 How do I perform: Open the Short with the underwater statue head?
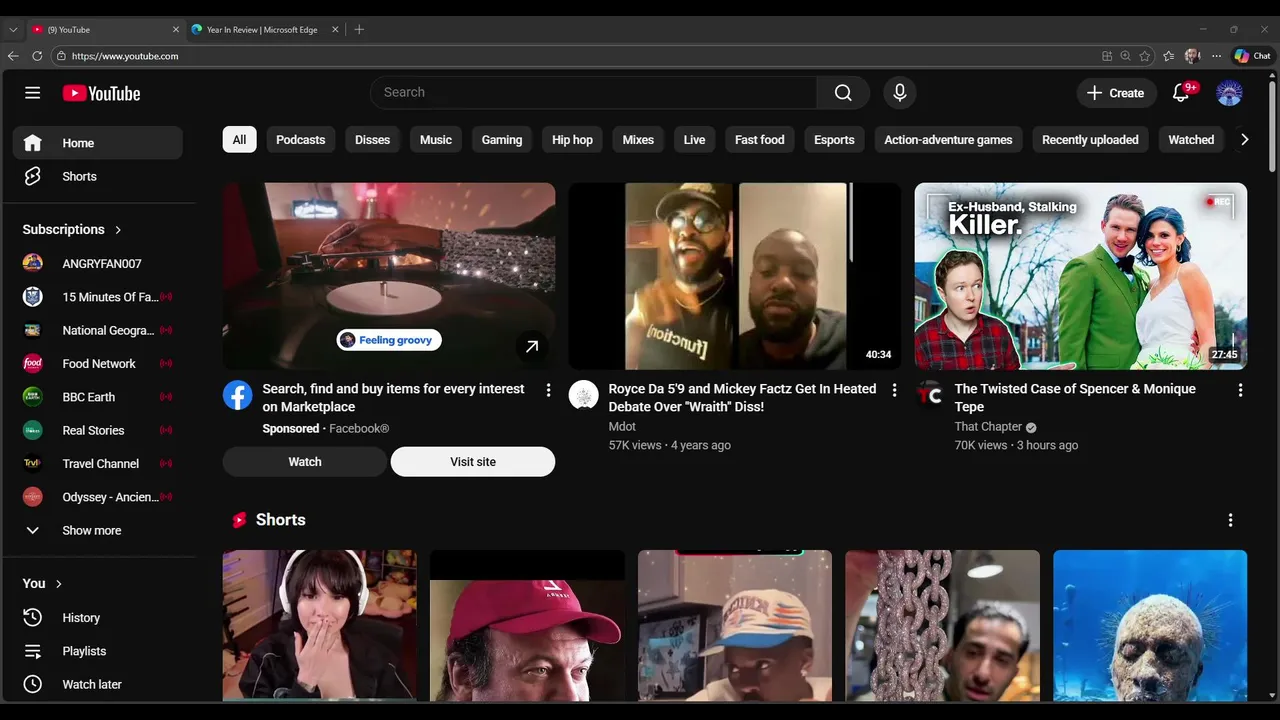click(1150, 625)
